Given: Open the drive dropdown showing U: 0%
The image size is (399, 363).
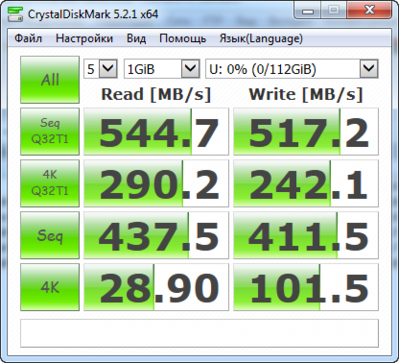Looking at the screenshot, I should tap(292, 69).
